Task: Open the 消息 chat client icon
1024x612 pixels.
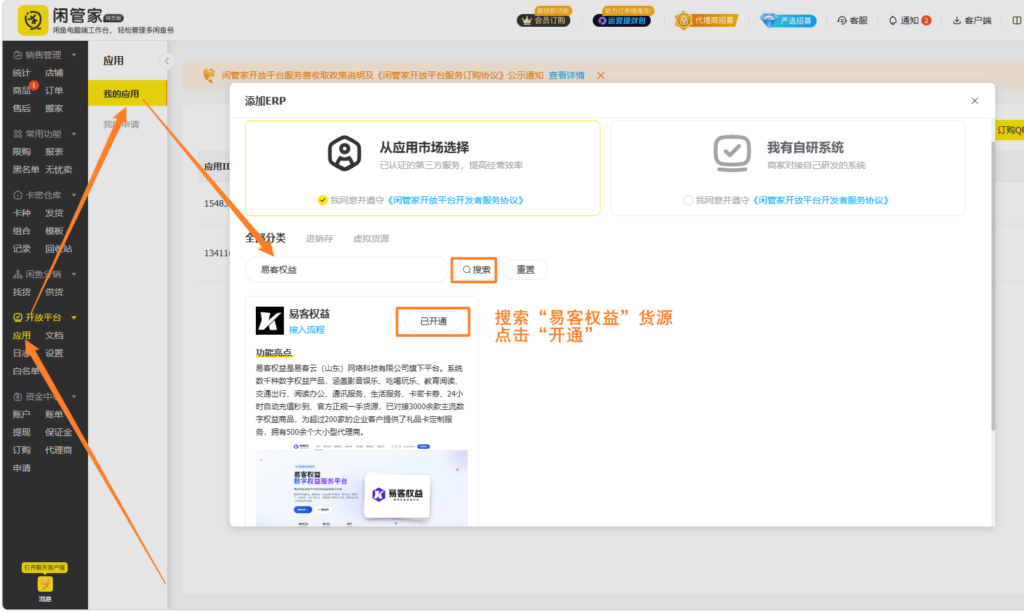Action: coord(44,584)
